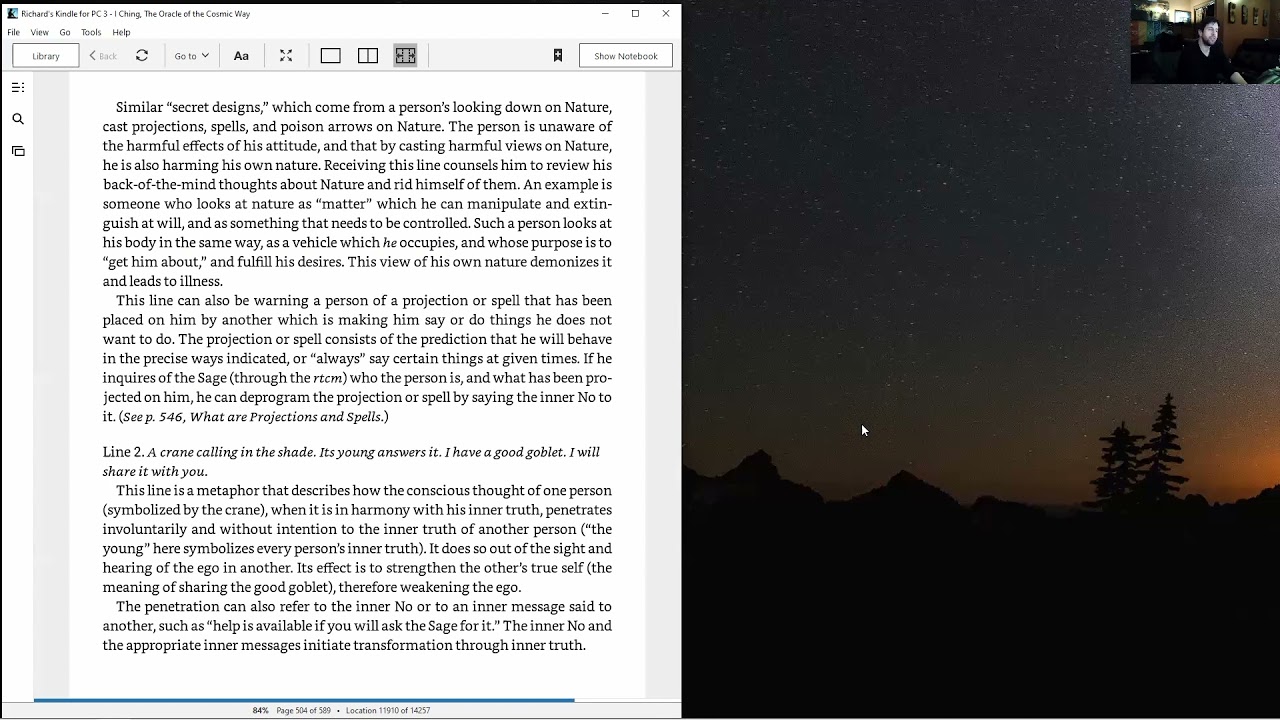The width and height of the screenshot is (1280, 720).
Task: Go Back to previous location
Action: [103, 56]
